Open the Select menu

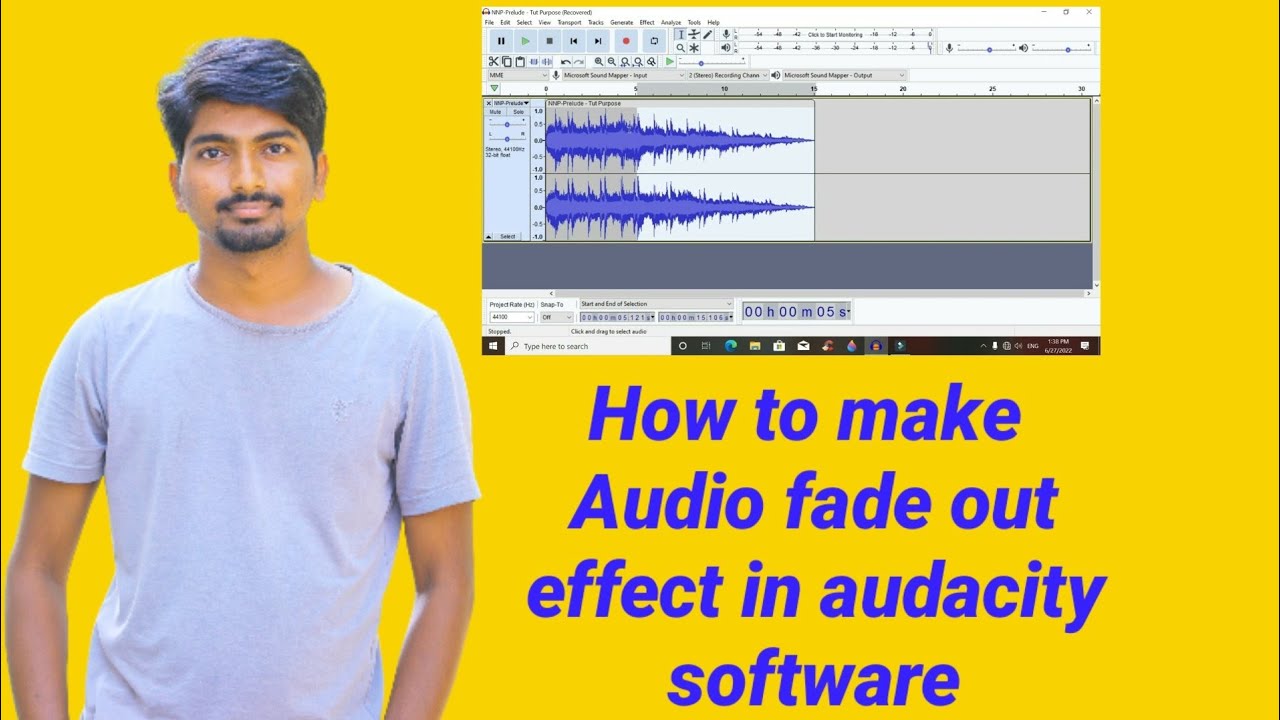click(x=524, y=22)
